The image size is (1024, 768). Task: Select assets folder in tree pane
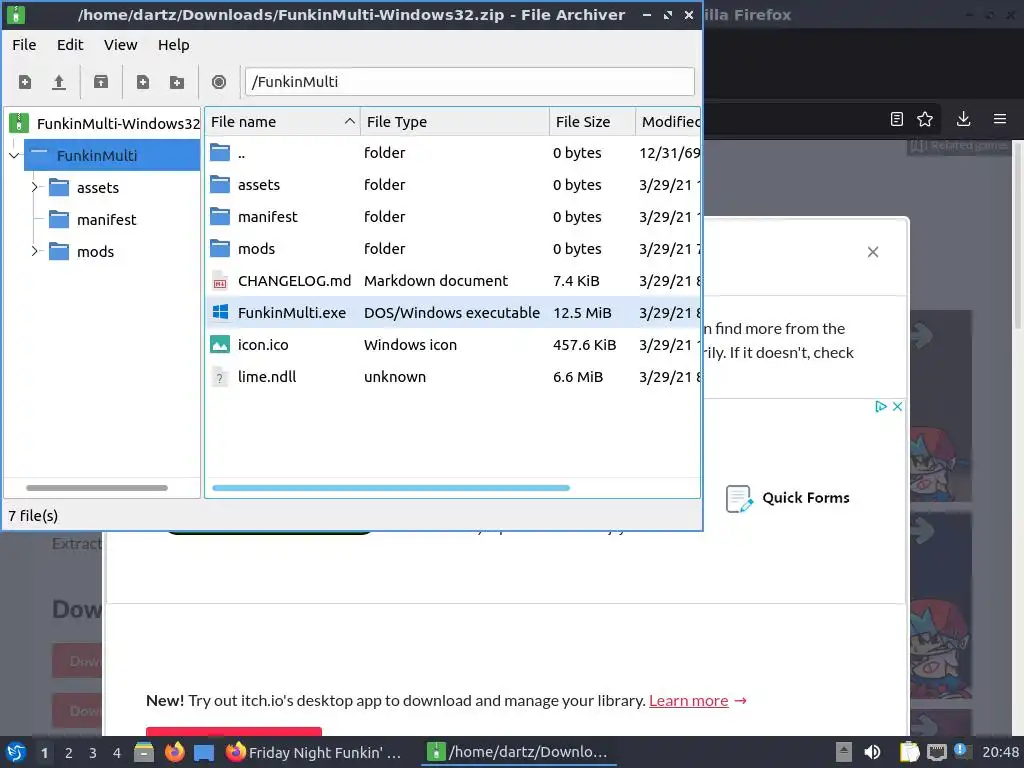[98, 188]
